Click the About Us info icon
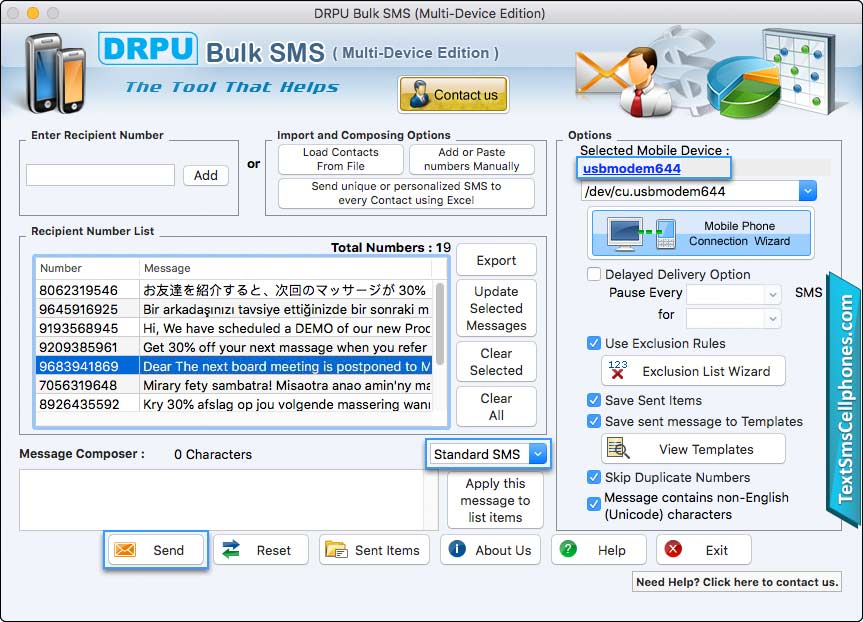Screen dimensions: 863x622 click(457, 549)
